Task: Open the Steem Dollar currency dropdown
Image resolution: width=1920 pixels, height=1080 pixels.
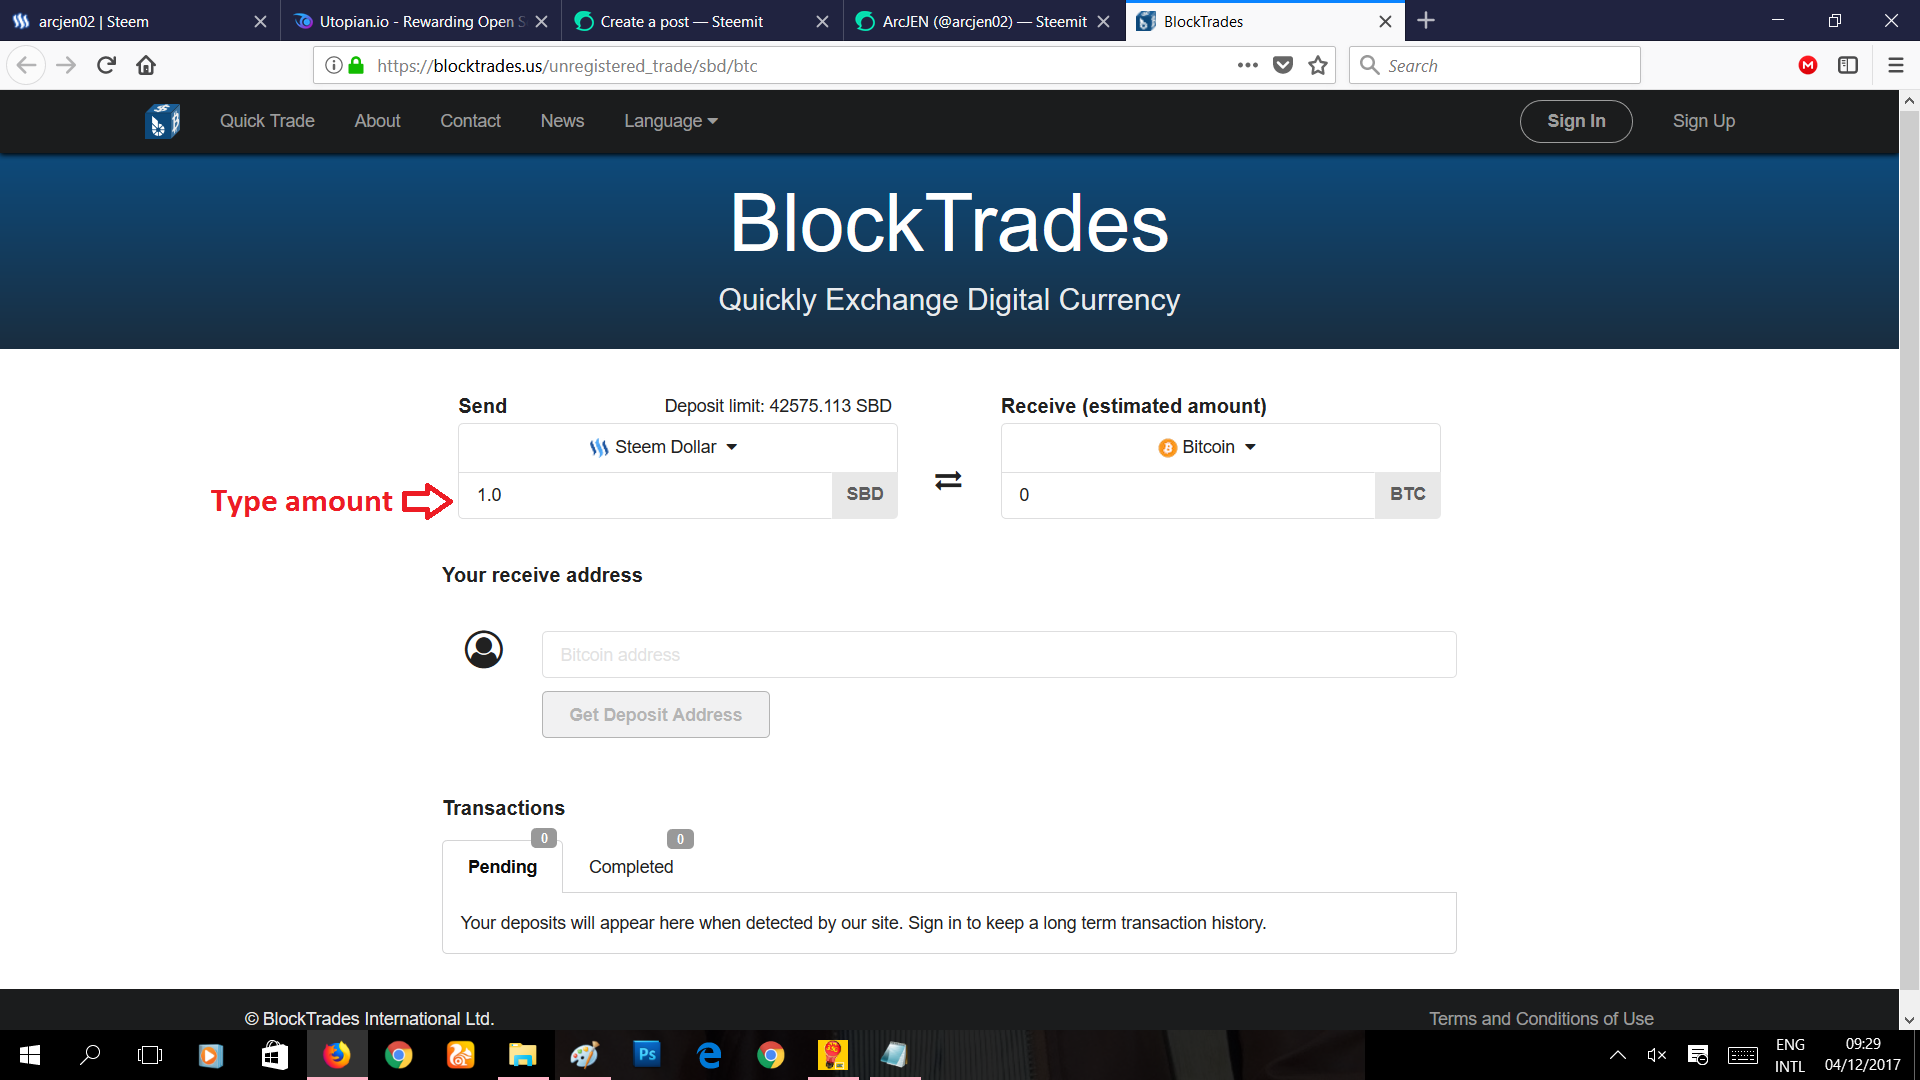Action: point(664,447)
